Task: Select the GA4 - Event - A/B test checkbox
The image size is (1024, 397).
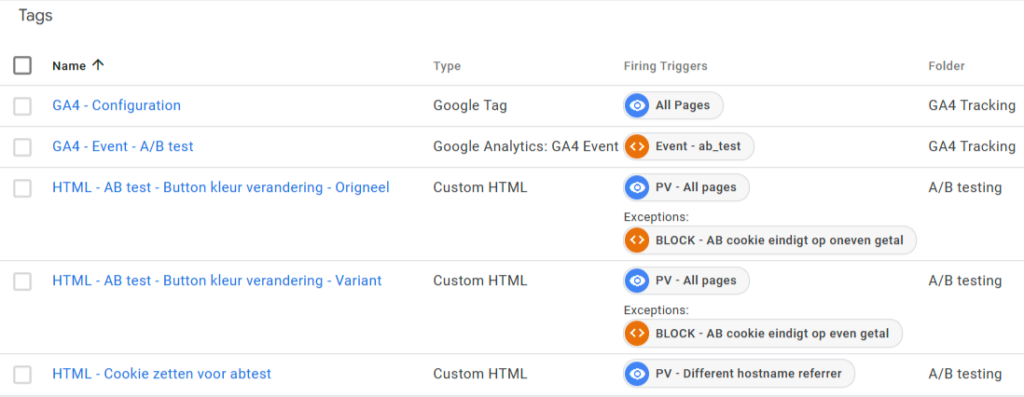Action: click(x=22, y=147)
